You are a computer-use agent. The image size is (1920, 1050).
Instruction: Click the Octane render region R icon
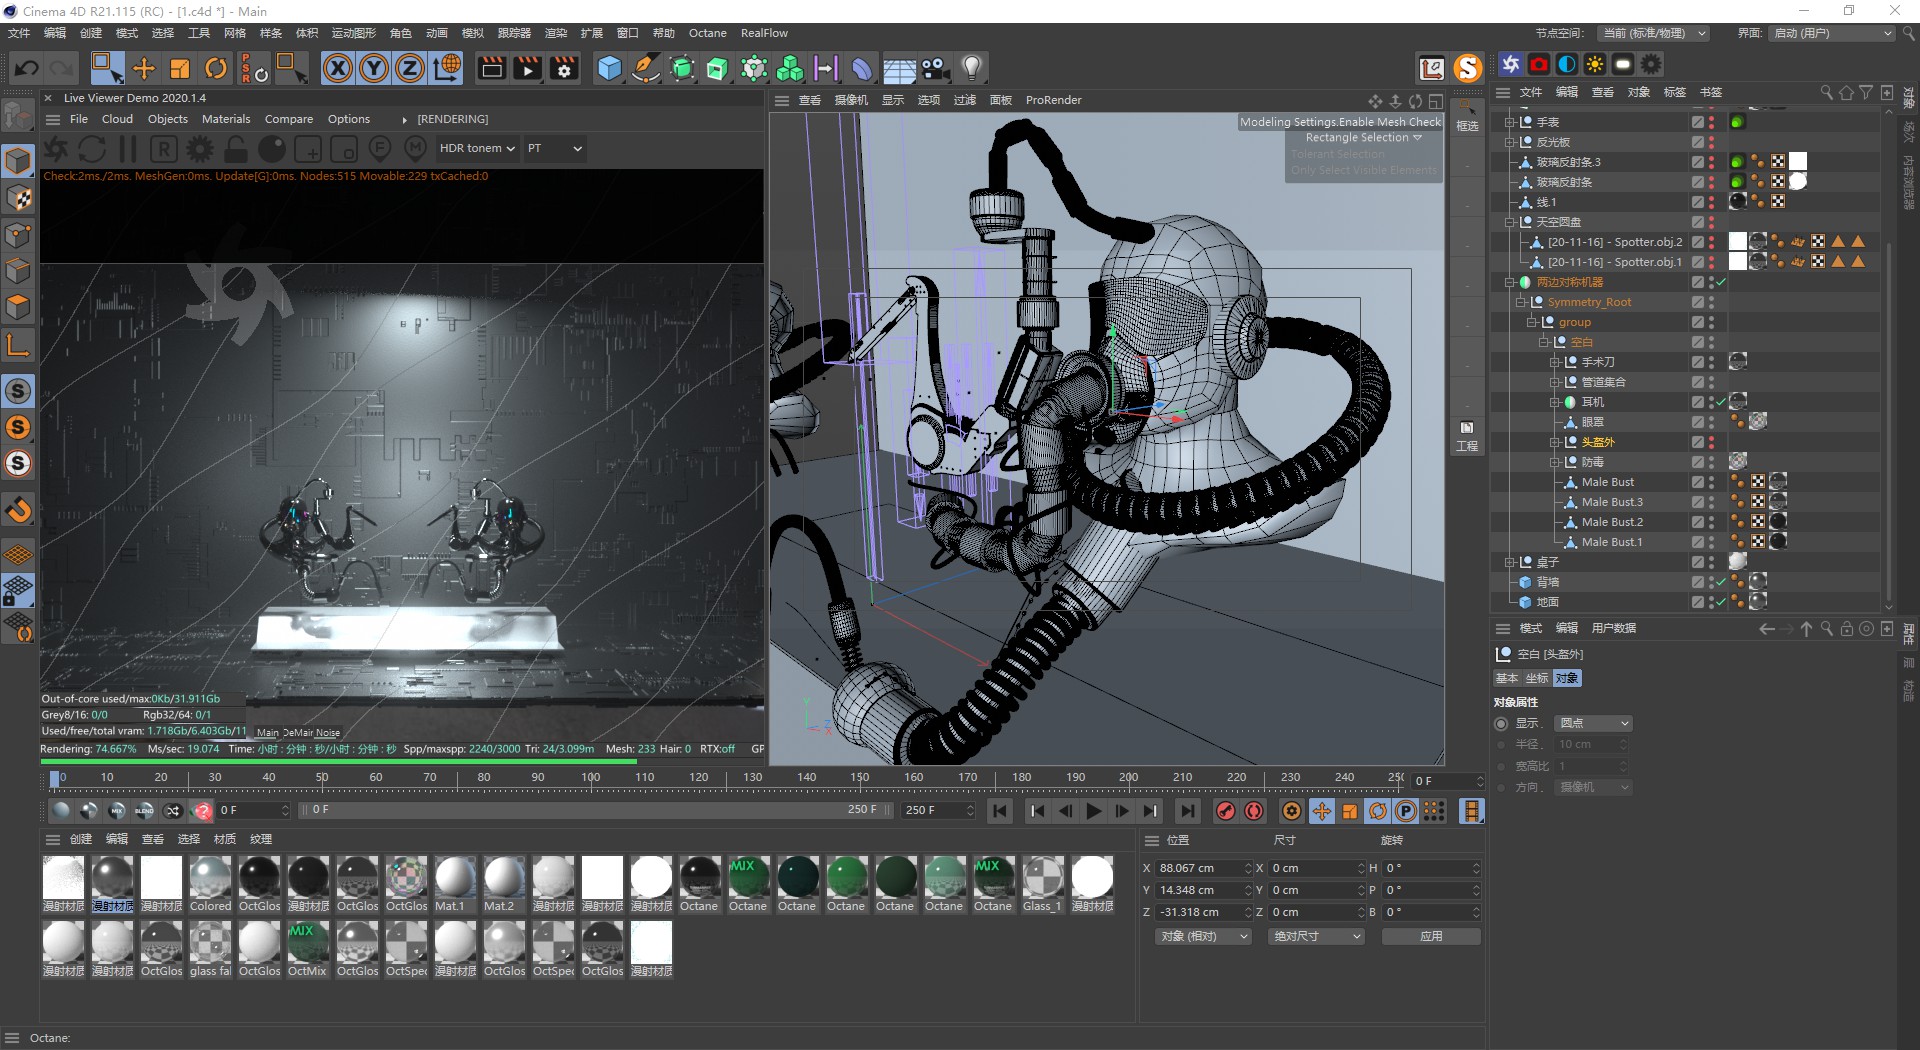coord(164,149)
